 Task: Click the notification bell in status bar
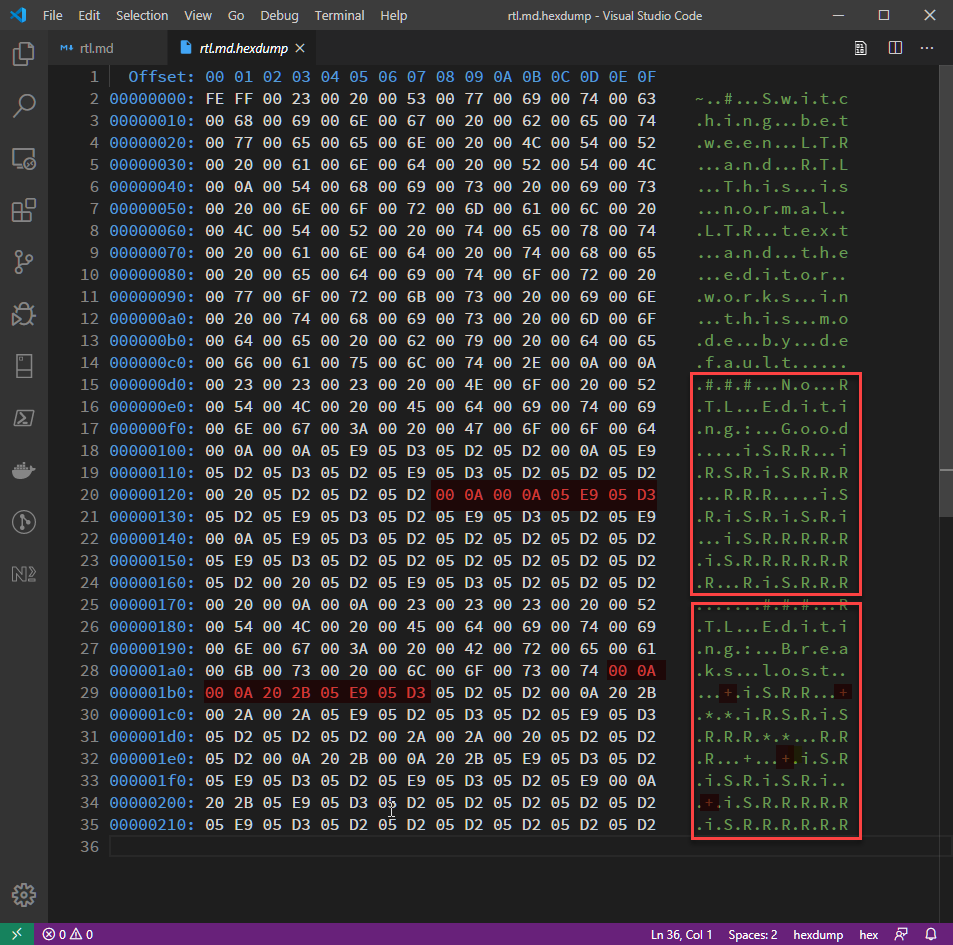(931, 934)
